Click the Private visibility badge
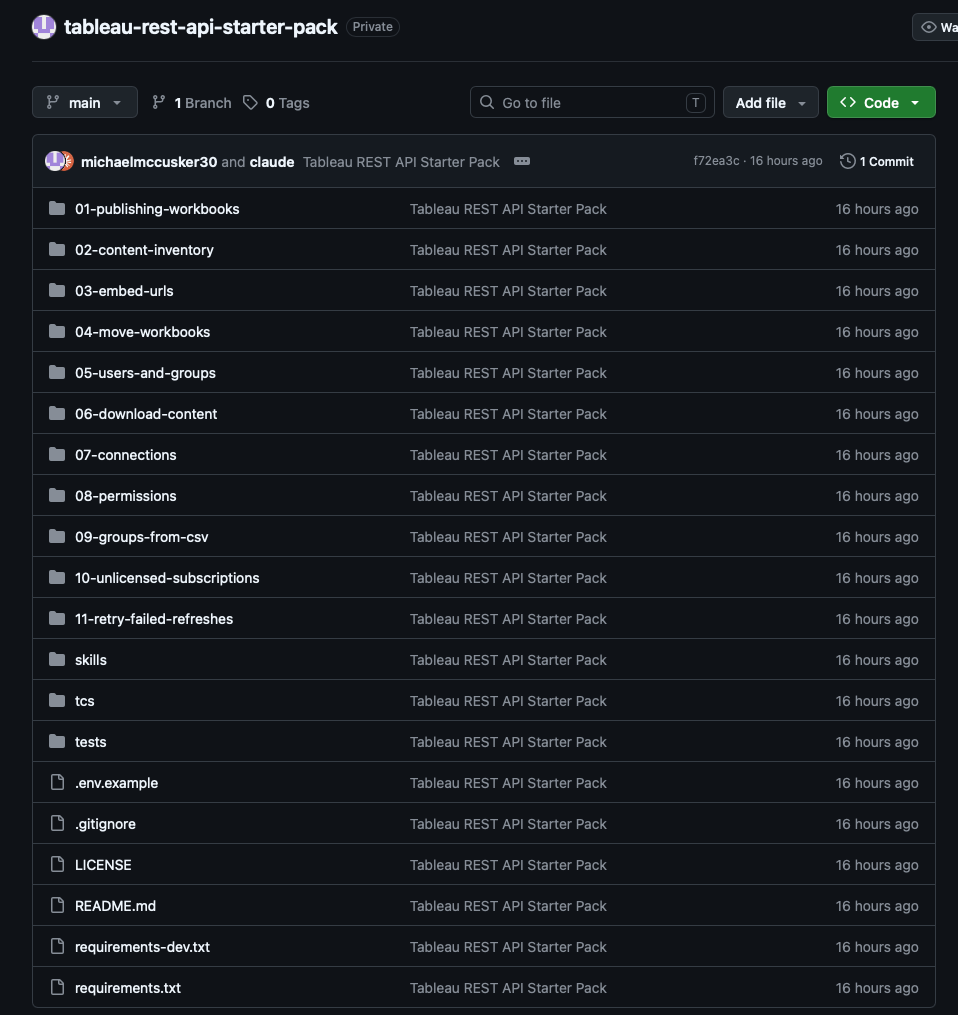The height and width of the screenshot is (1015, 958). tap(372, 27)
